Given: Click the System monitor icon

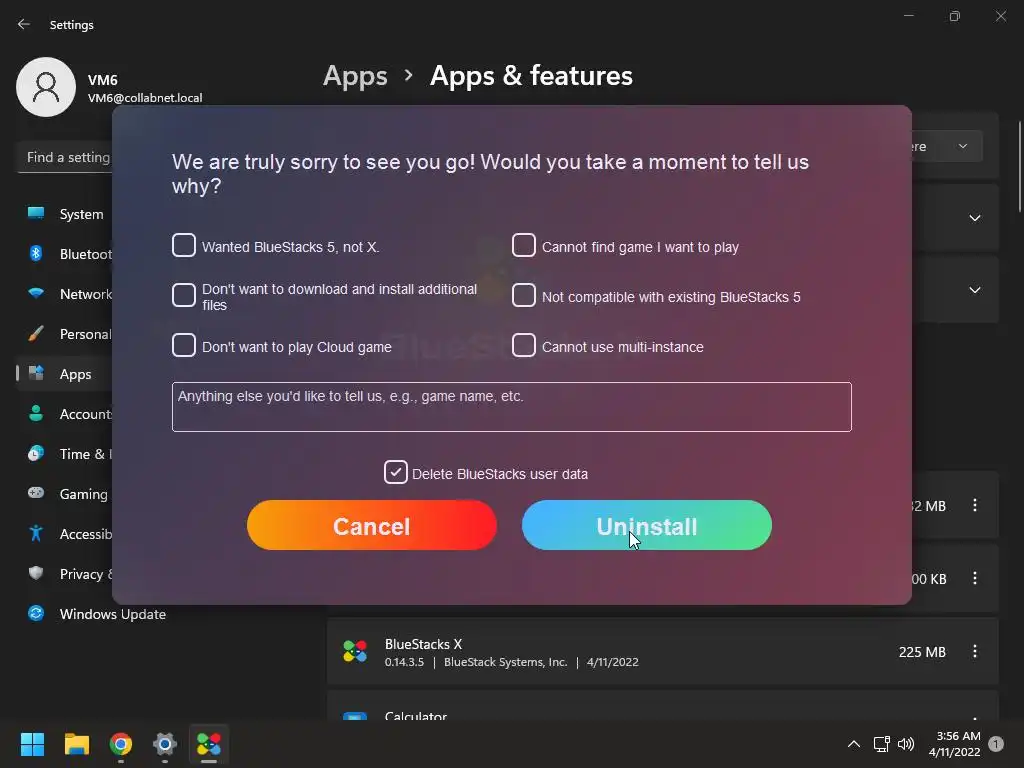Looking at the screenshot, I should (36, 213).
